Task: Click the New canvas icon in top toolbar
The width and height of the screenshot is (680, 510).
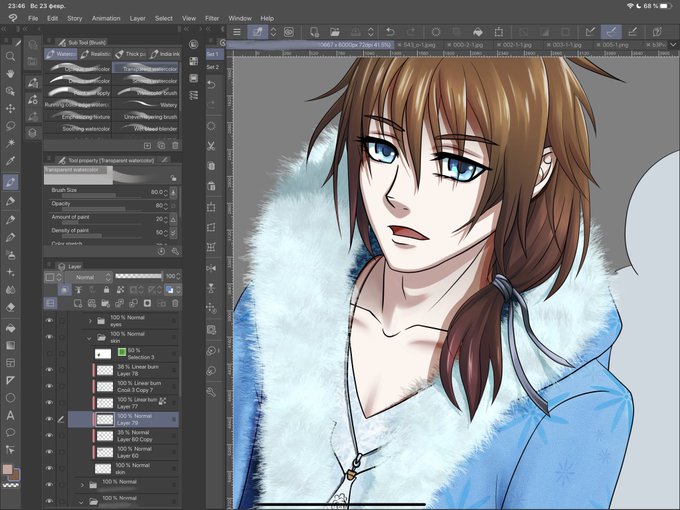Action: click(x=314, y=32)
